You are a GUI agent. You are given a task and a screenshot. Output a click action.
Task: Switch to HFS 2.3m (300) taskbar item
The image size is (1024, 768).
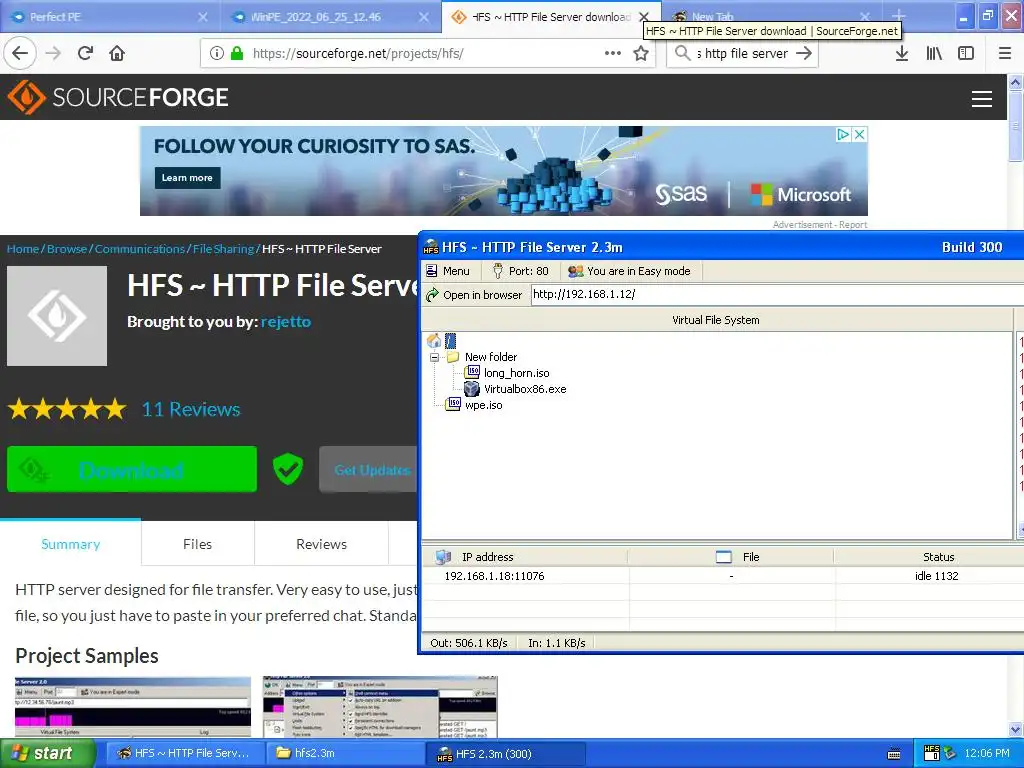(505, 754)
